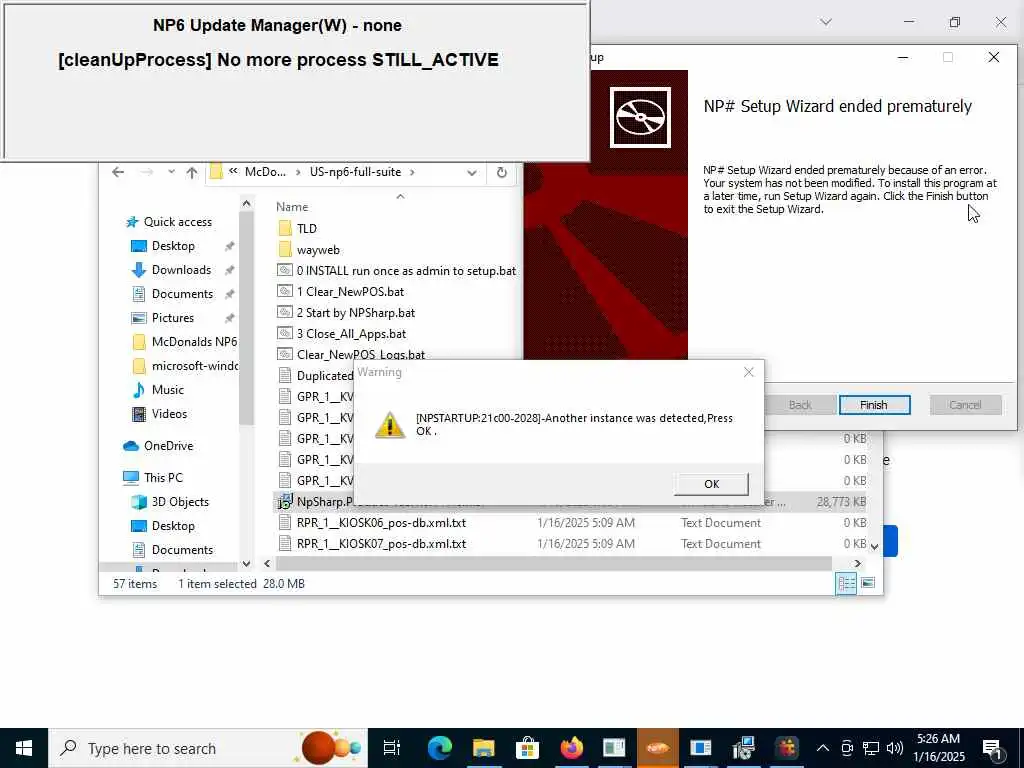This screenshot has width=1024, height=768.
Task: Open microsoft-windo folder in sidebar
Action: click(185, 366)
